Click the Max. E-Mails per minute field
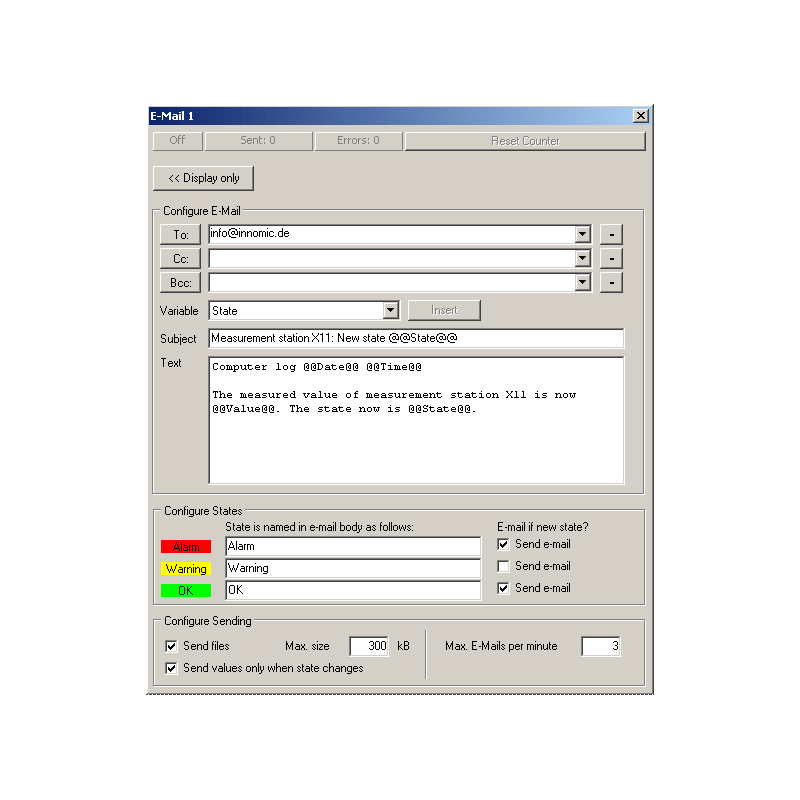 [601, 646]
